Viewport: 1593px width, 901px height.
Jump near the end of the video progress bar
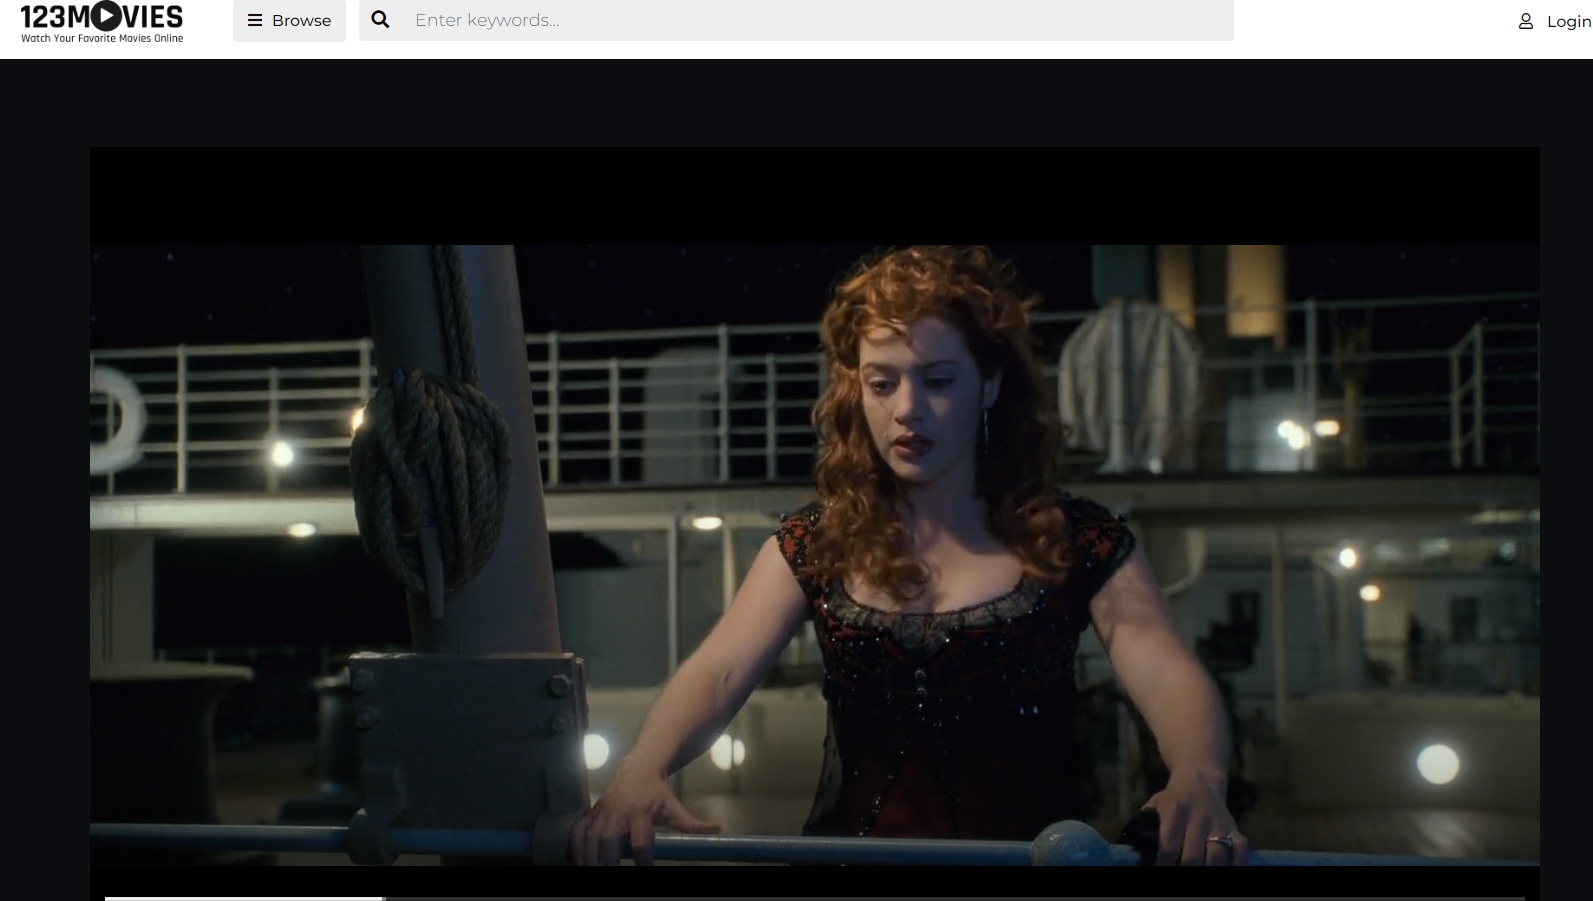click(1500, 898)
